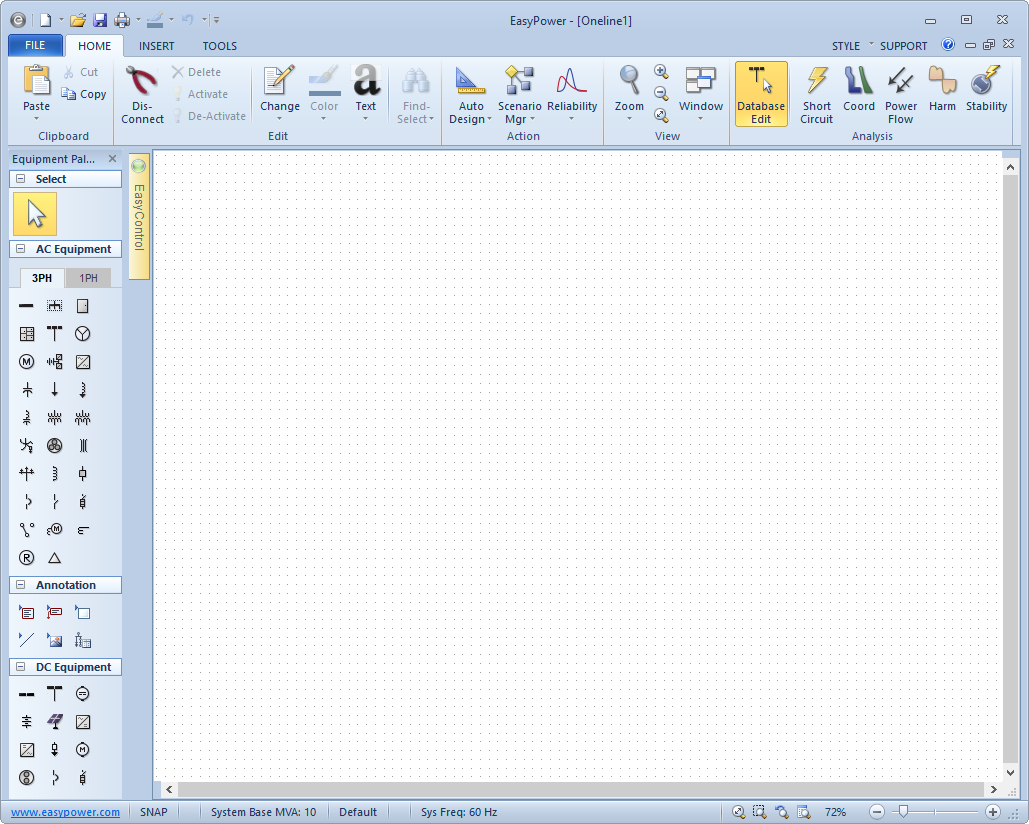
Task: Open the EasyControl side panel tab
Action: (x=139, y=215)
